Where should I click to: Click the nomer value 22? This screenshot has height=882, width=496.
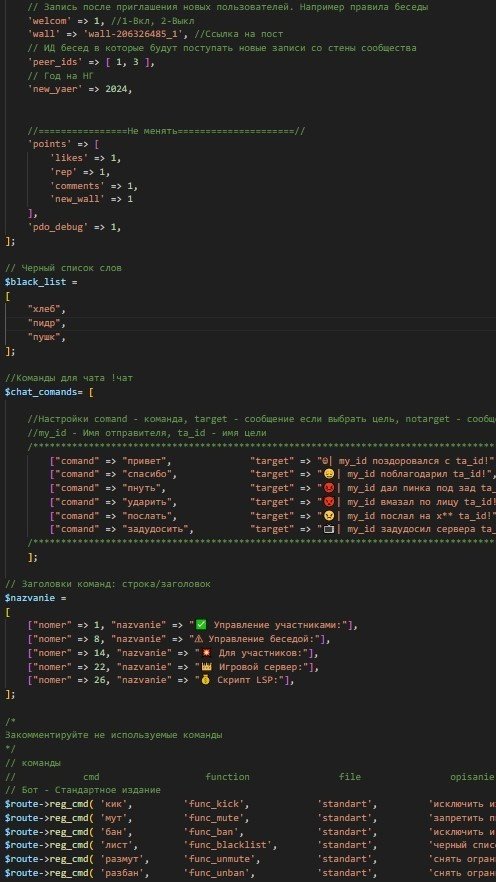click(x=100, y=667)
